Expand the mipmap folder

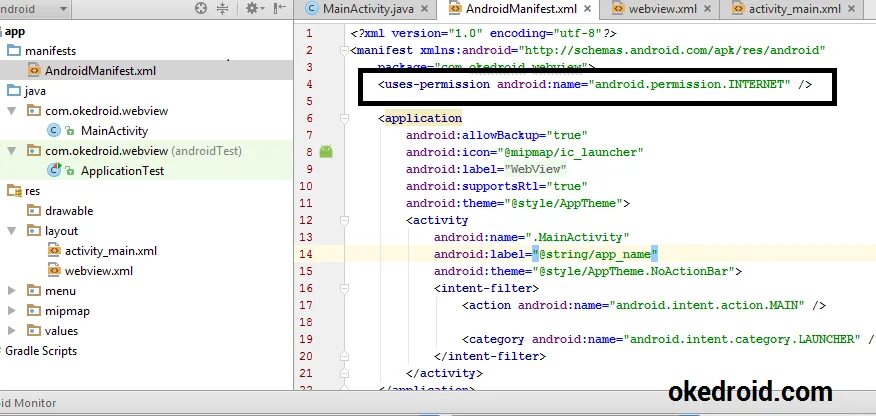12,311
